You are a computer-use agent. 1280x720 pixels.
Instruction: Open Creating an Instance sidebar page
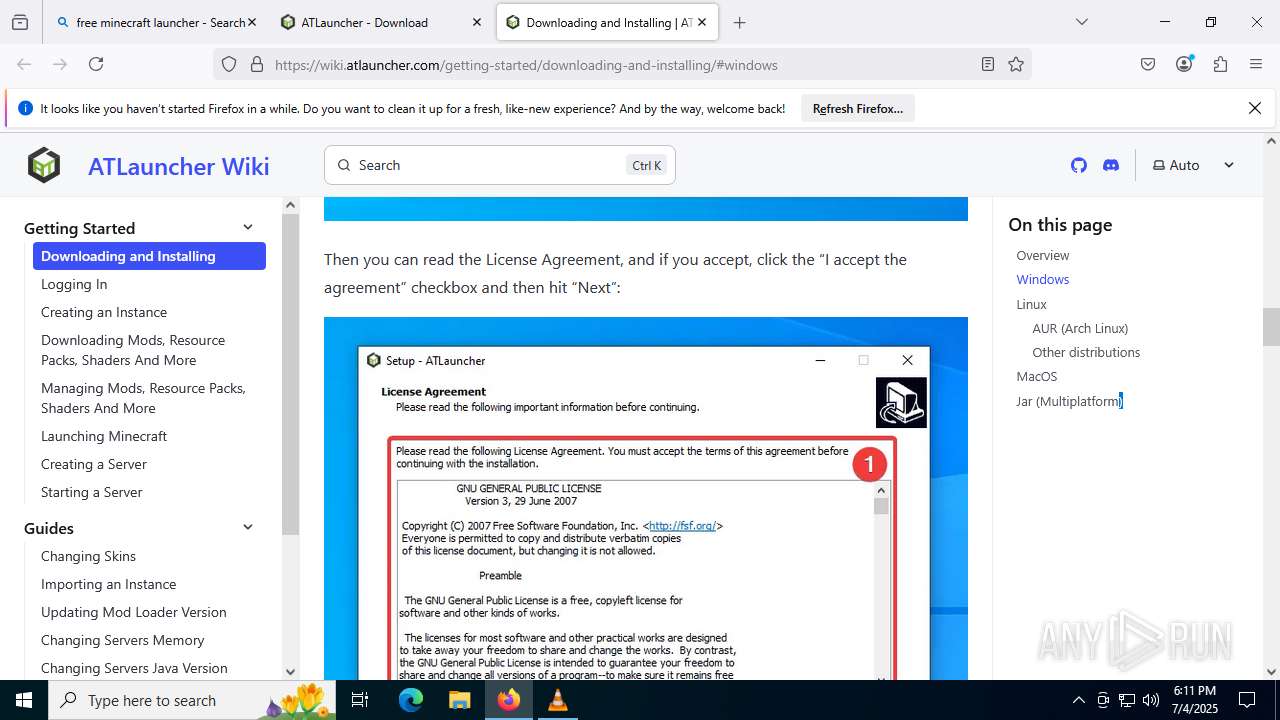(104, 312)
